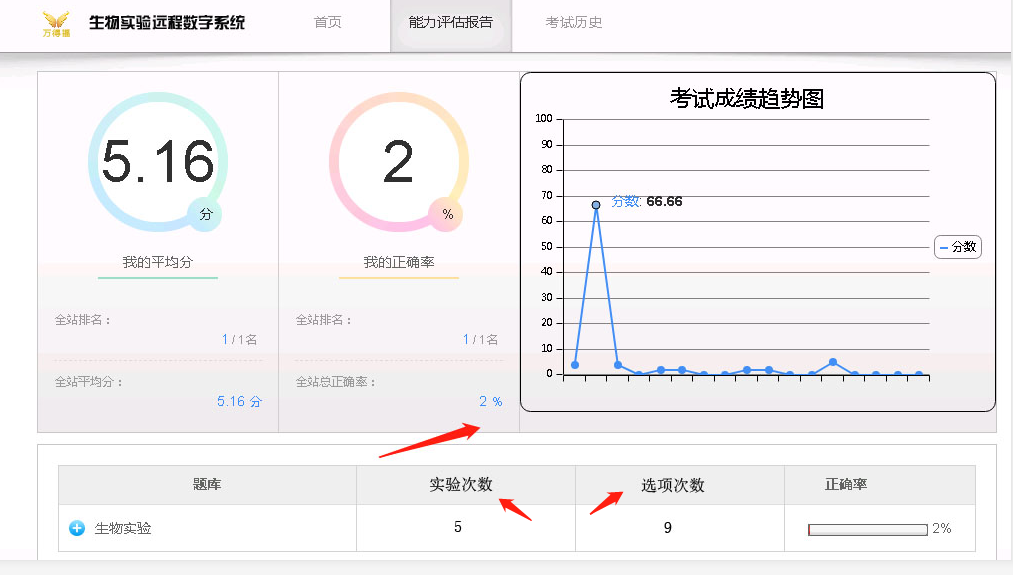Toggle the 分数 legend entry in chart
The image size is (1013, 575).
point(957,247)
